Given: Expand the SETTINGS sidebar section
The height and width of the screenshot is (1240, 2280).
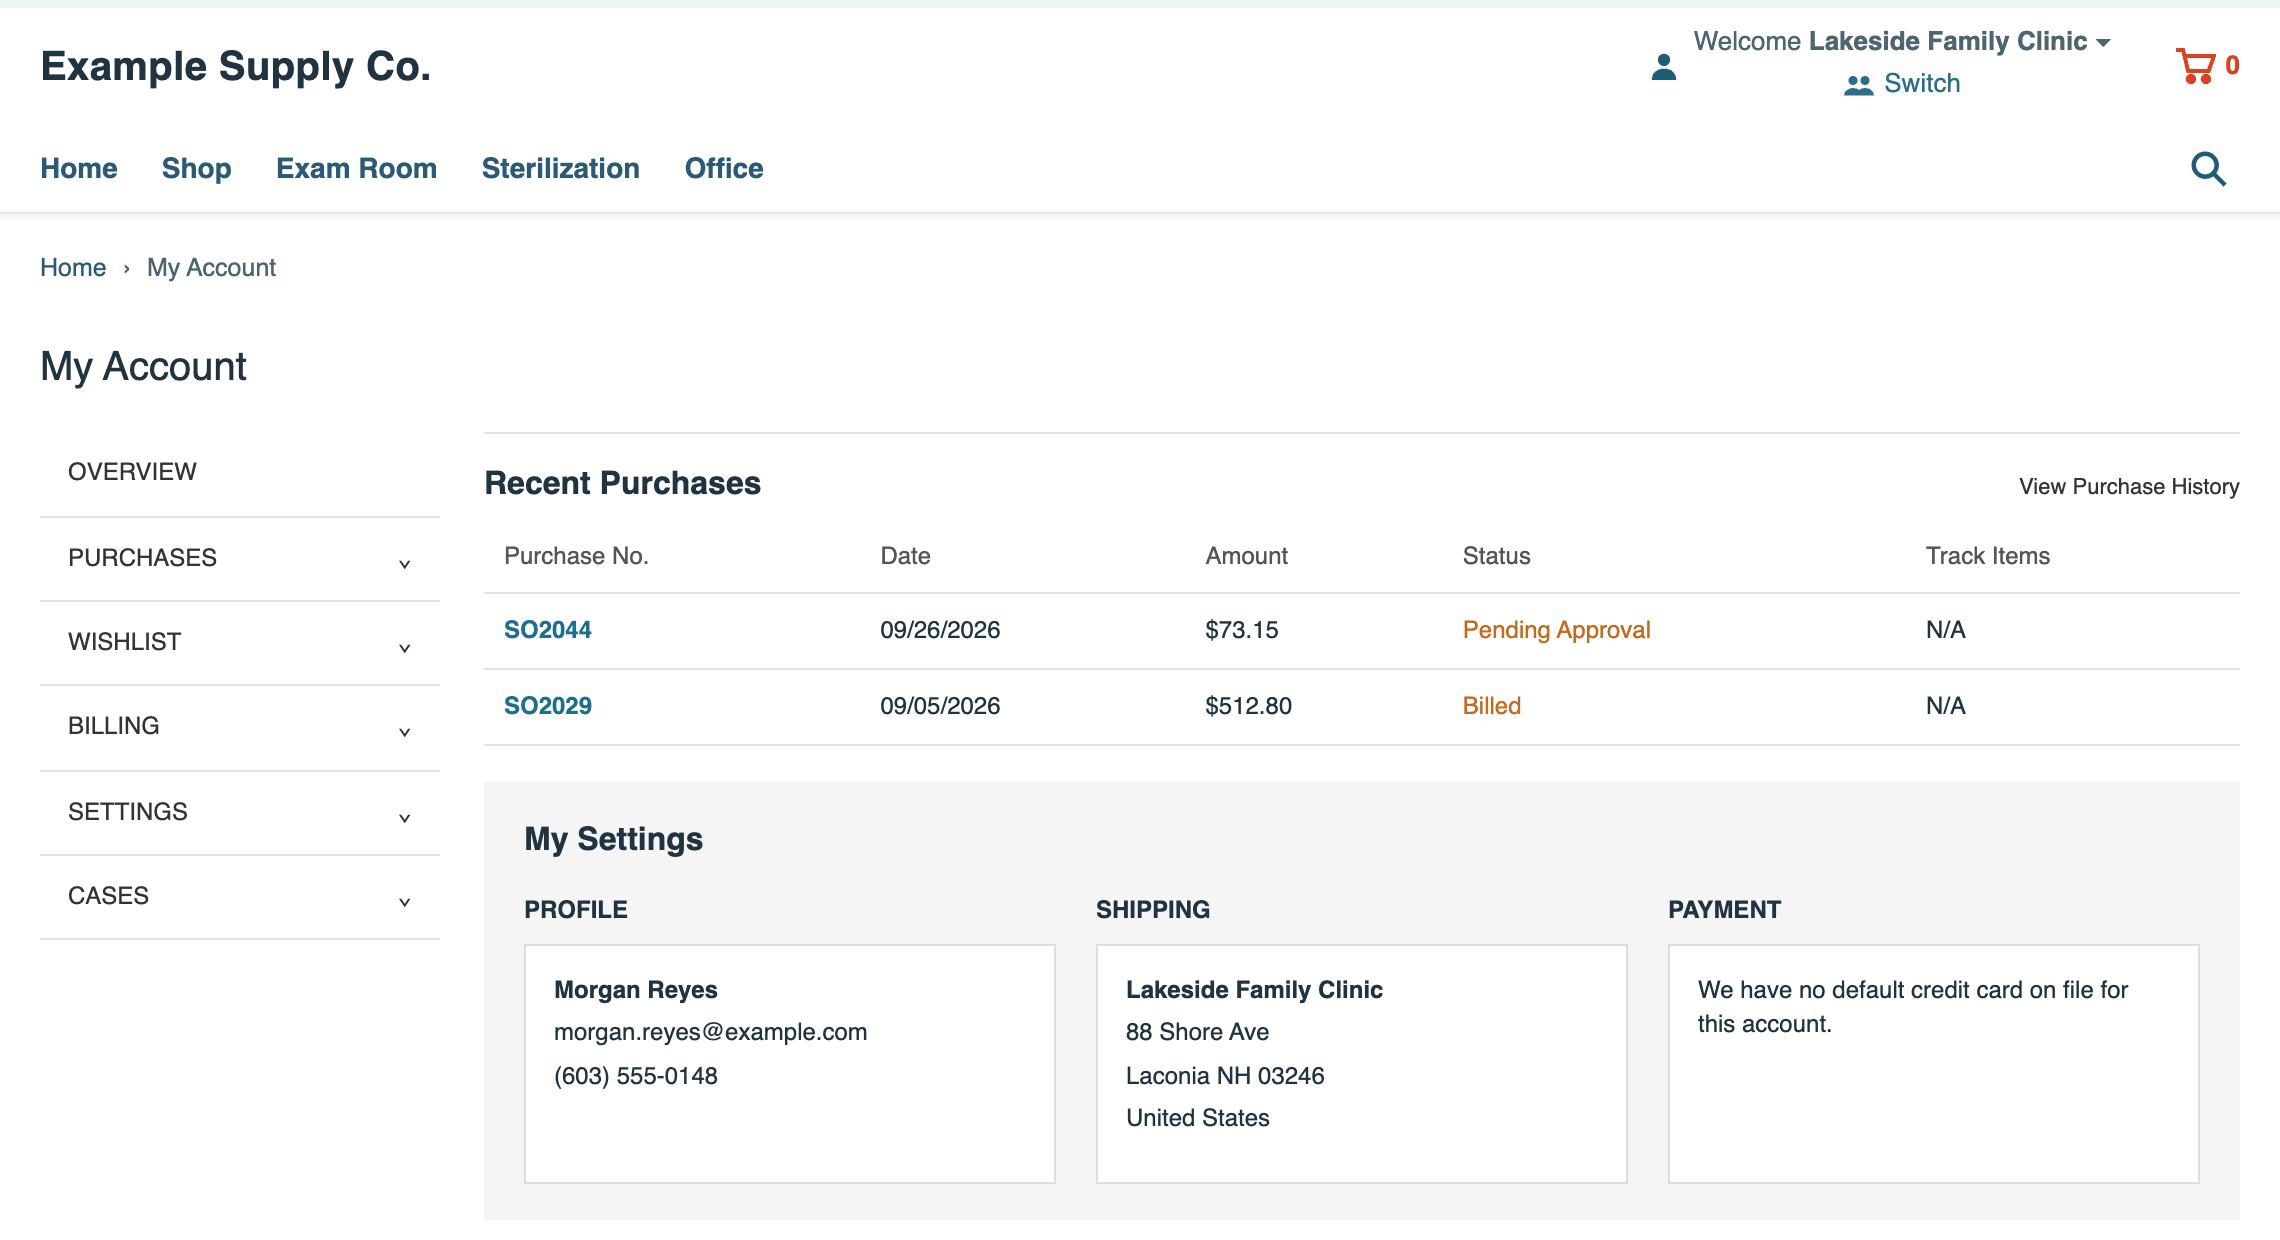Looking at the screenshot, I should tap(240, 812).
